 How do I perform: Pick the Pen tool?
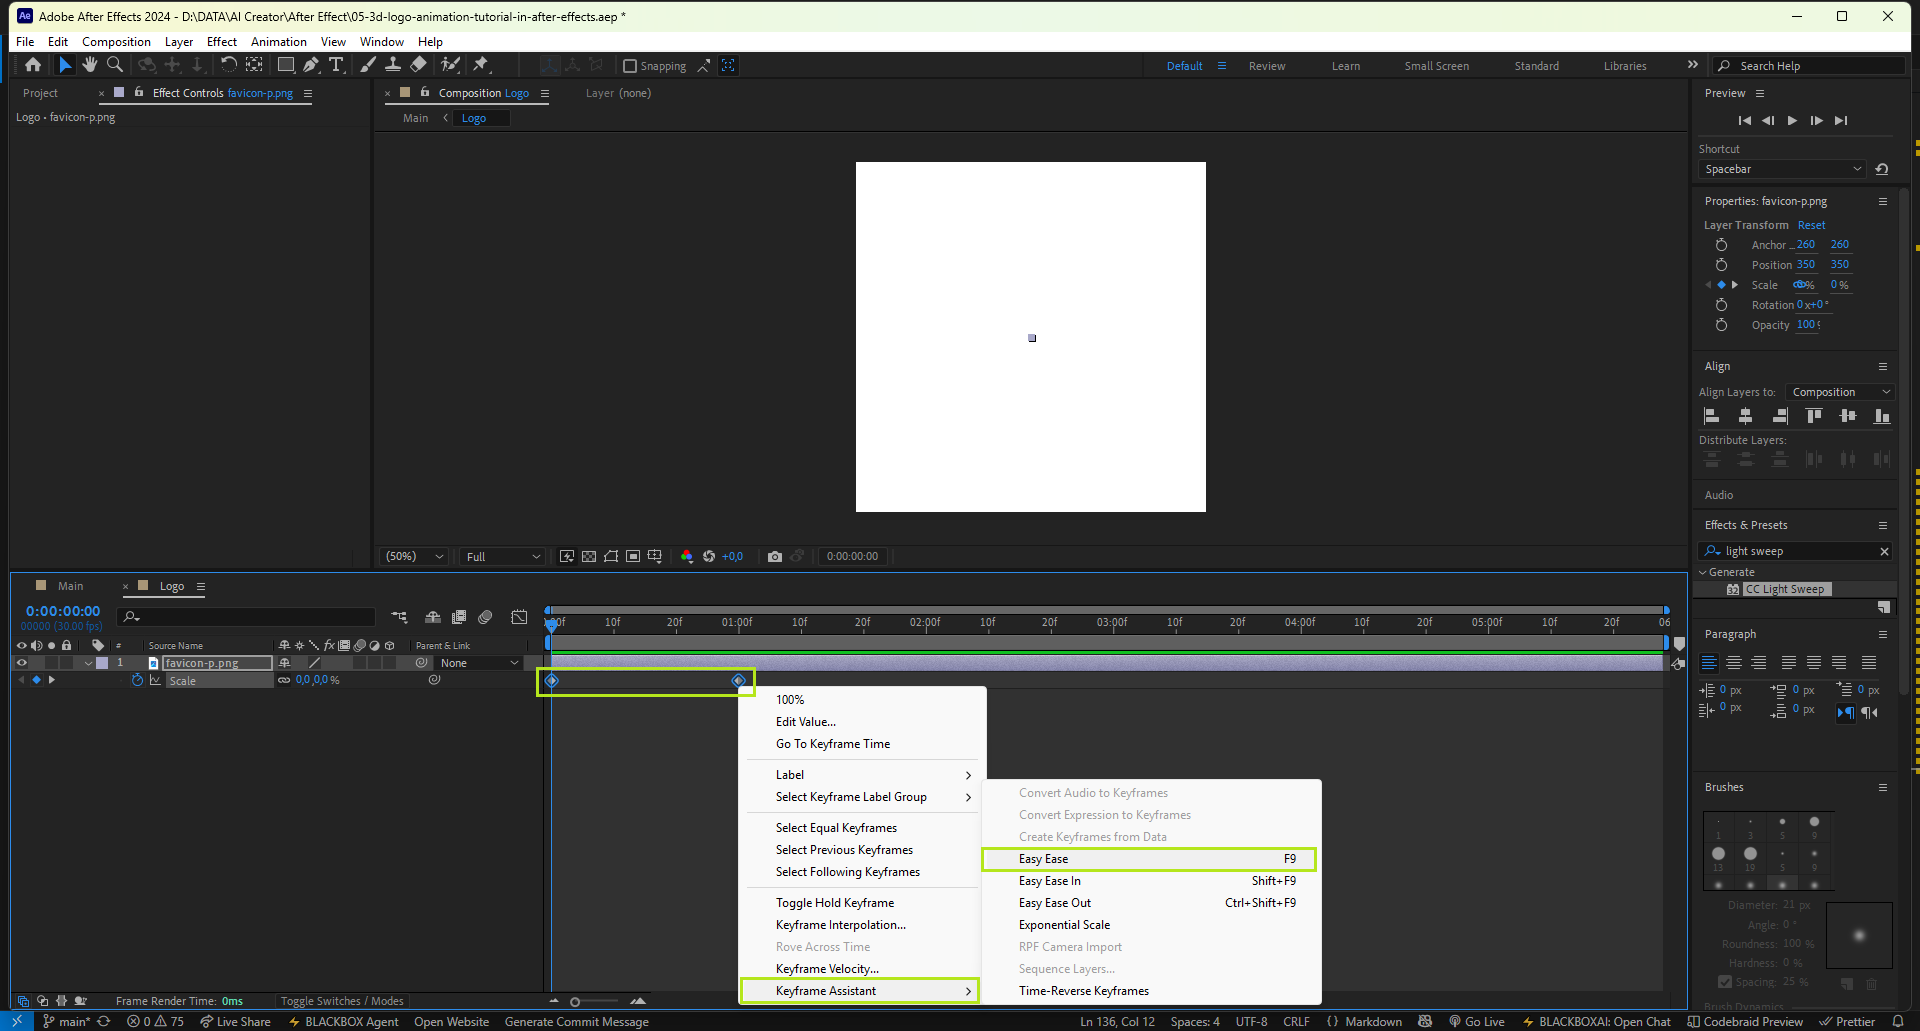pos(311,65)
